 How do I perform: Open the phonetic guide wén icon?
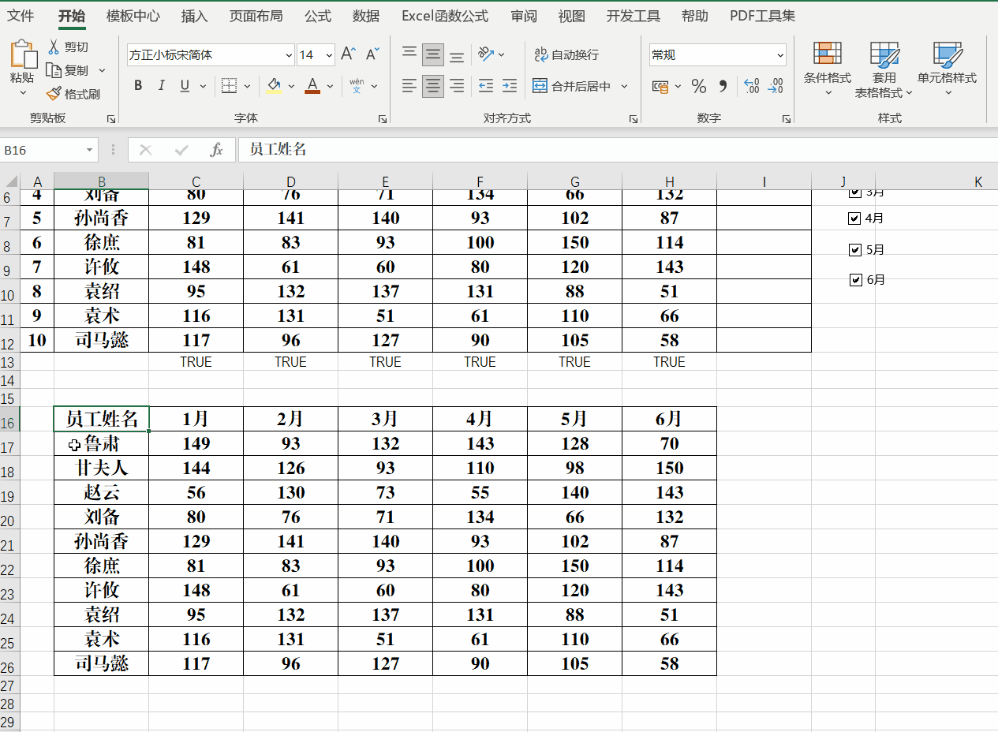[357, 85]
